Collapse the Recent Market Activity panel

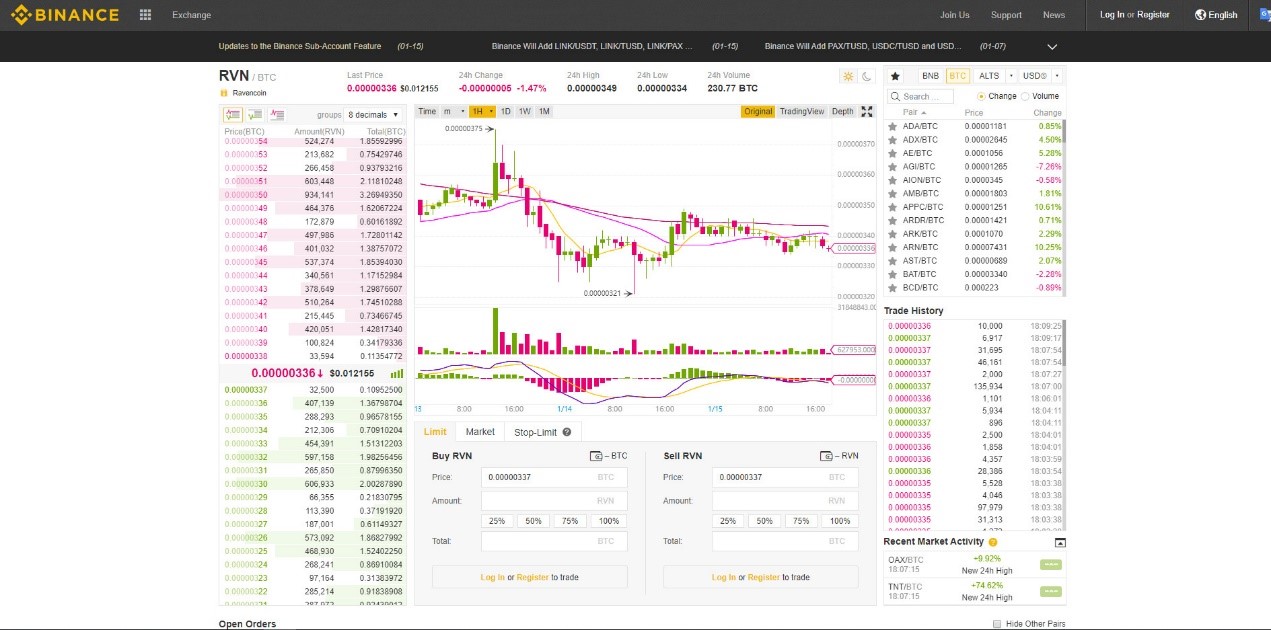(x=1060, y=542)
